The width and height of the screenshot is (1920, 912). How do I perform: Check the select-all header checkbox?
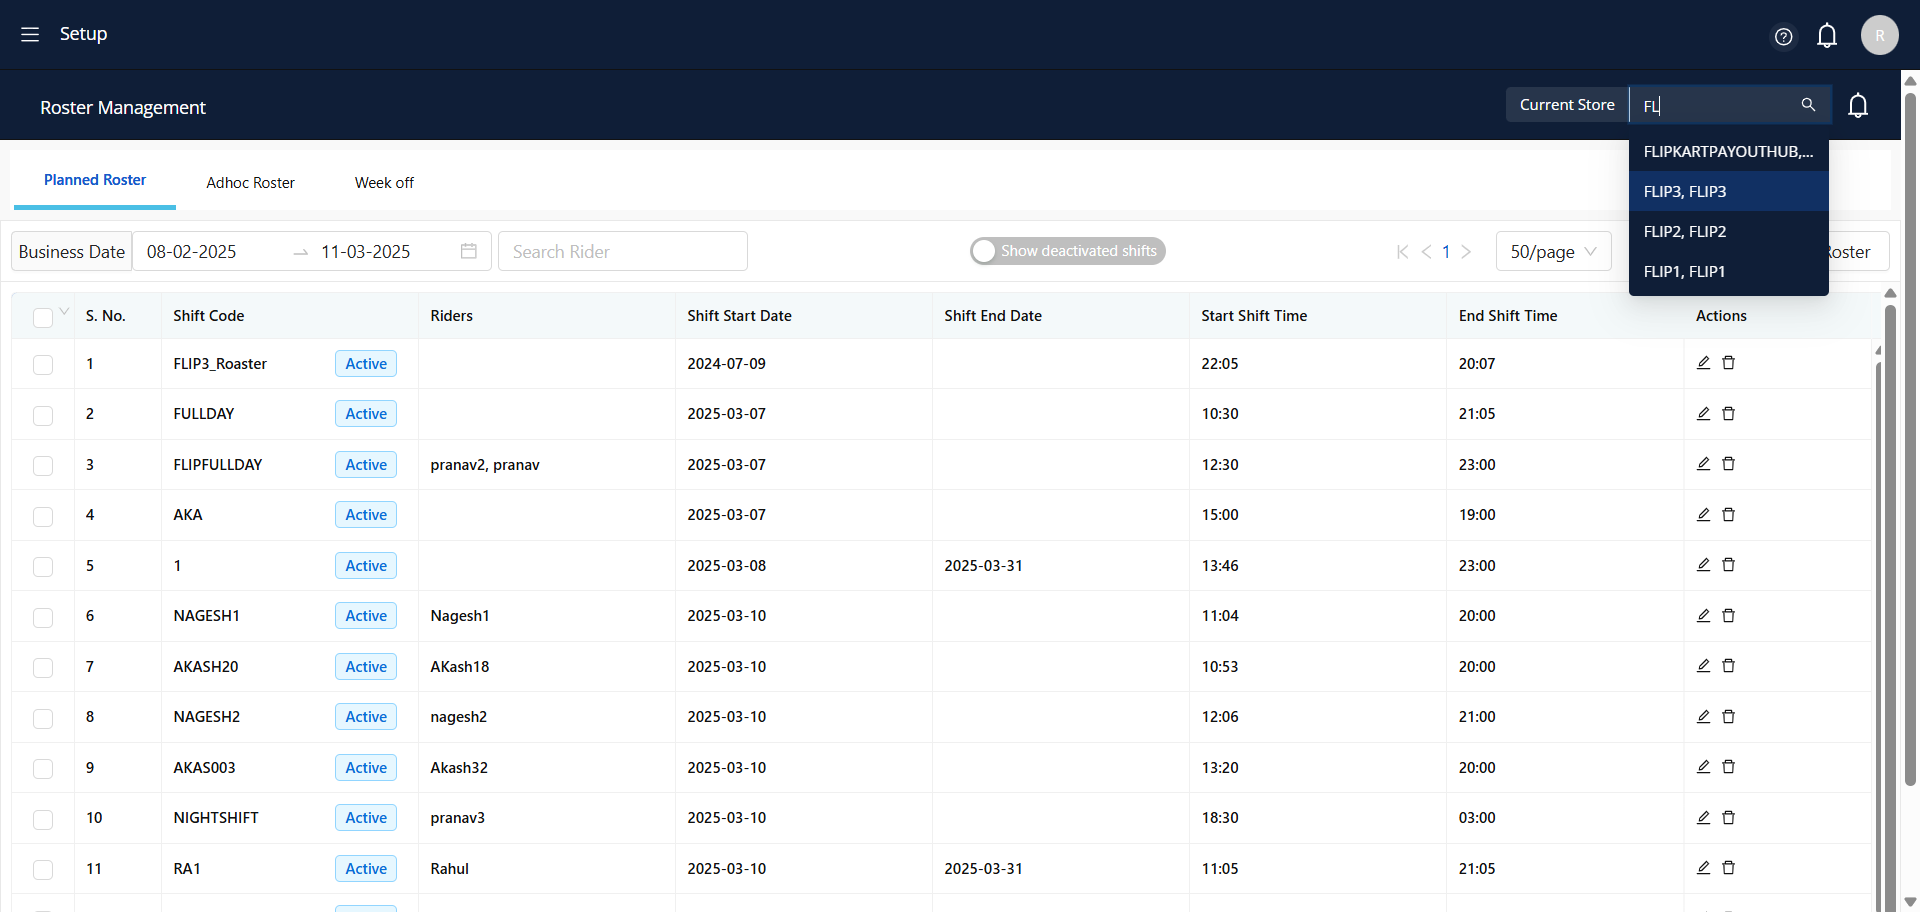click(x=42, y=317)
